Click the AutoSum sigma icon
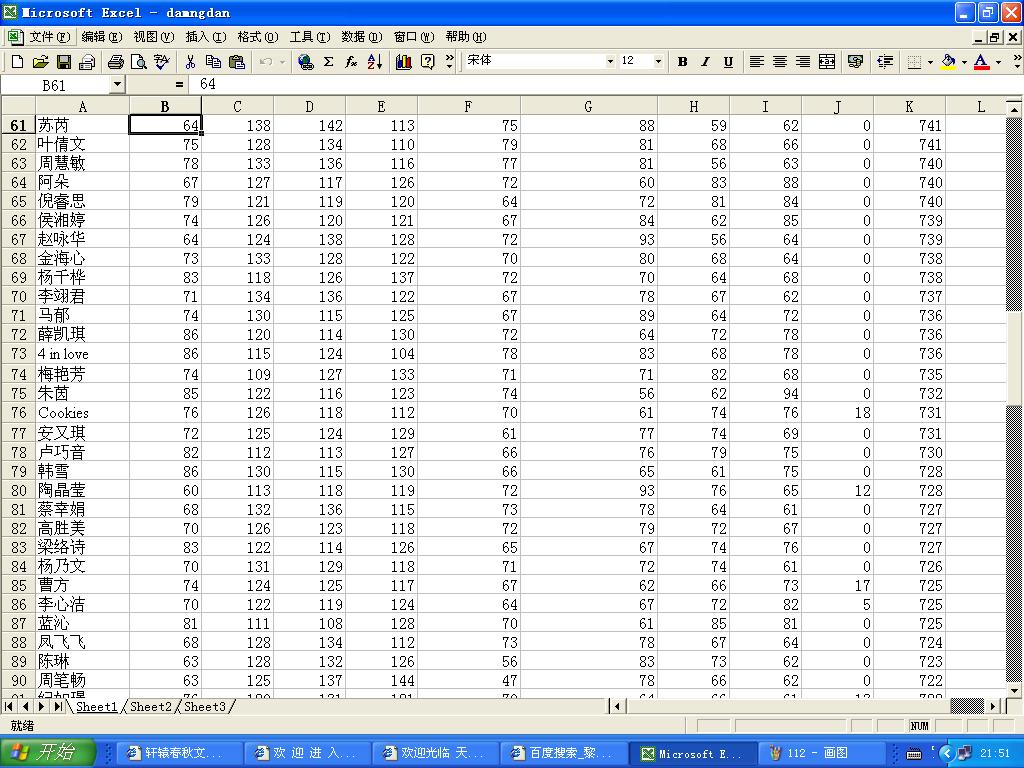Viewport: 1024px width, 768px height. tap(328, 62)
